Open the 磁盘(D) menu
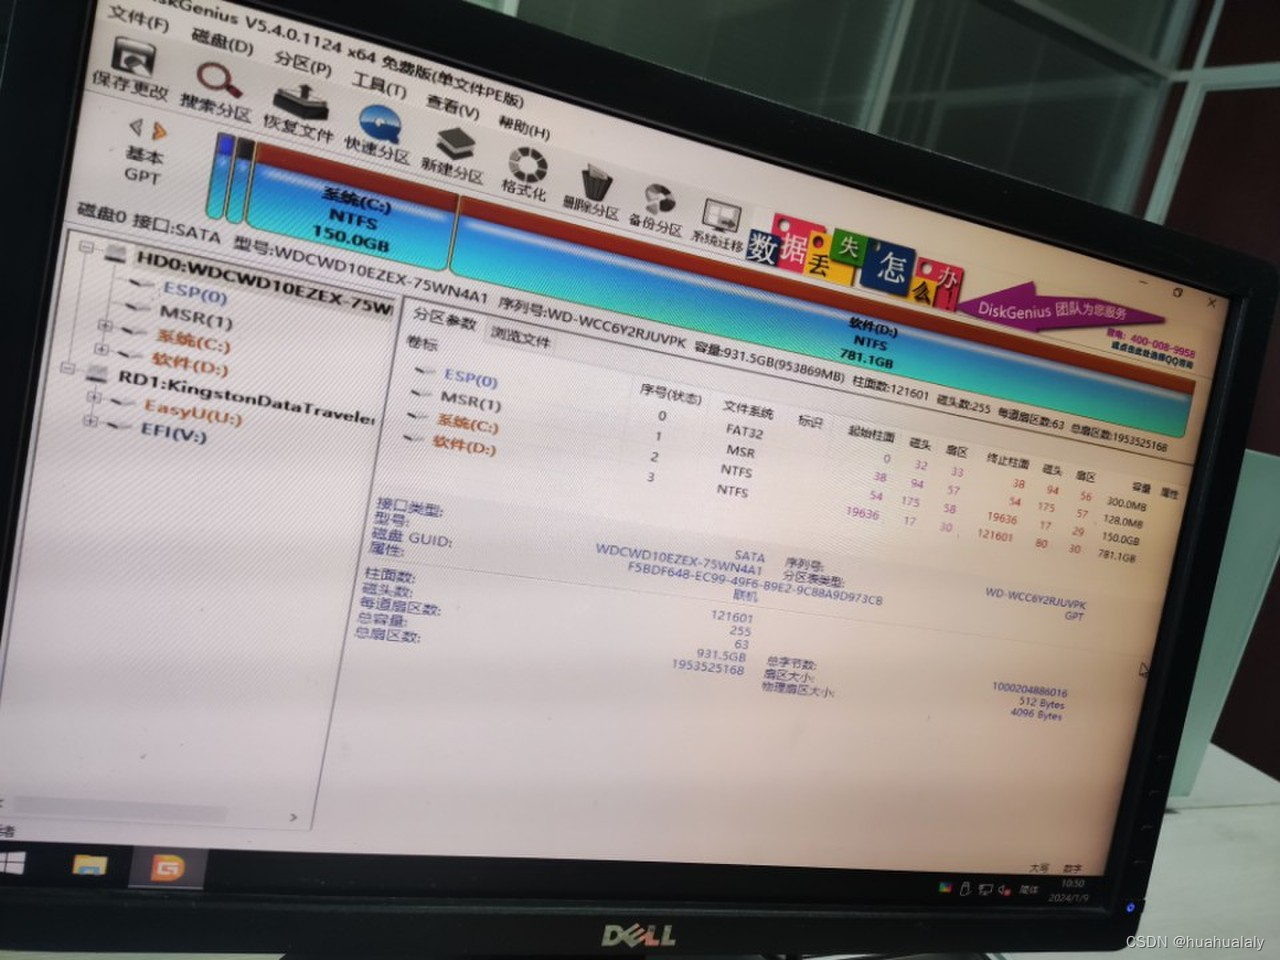1280x960 pixels. (221, 42)
